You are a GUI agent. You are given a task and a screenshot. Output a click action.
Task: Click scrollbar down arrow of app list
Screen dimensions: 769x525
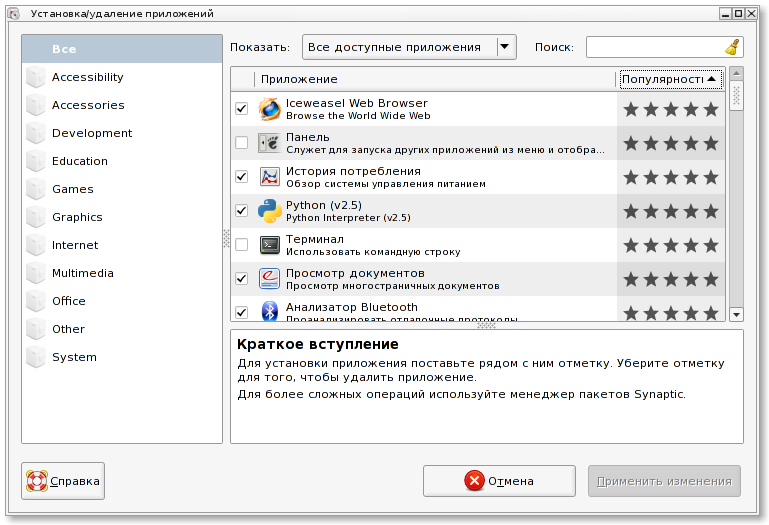tap(736, 315)
